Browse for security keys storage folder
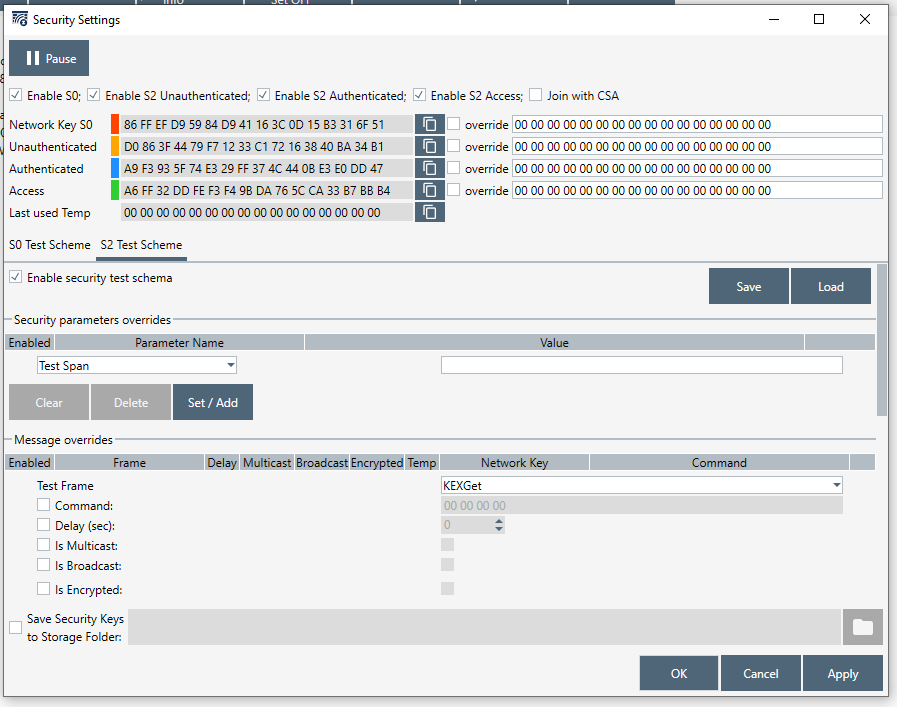This screenshot has width=897, height=707. (862, 627)
